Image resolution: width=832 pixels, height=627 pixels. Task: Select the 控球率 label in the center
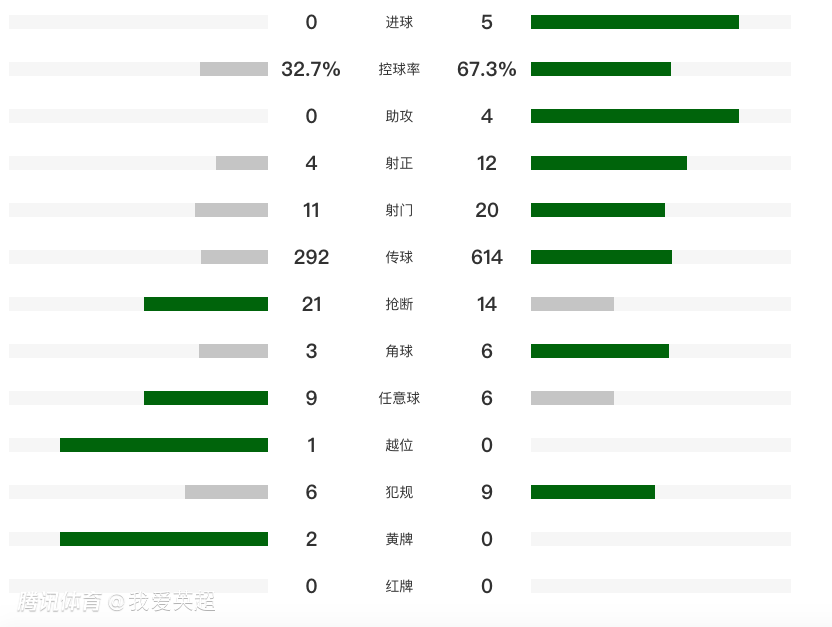(399, 69)
